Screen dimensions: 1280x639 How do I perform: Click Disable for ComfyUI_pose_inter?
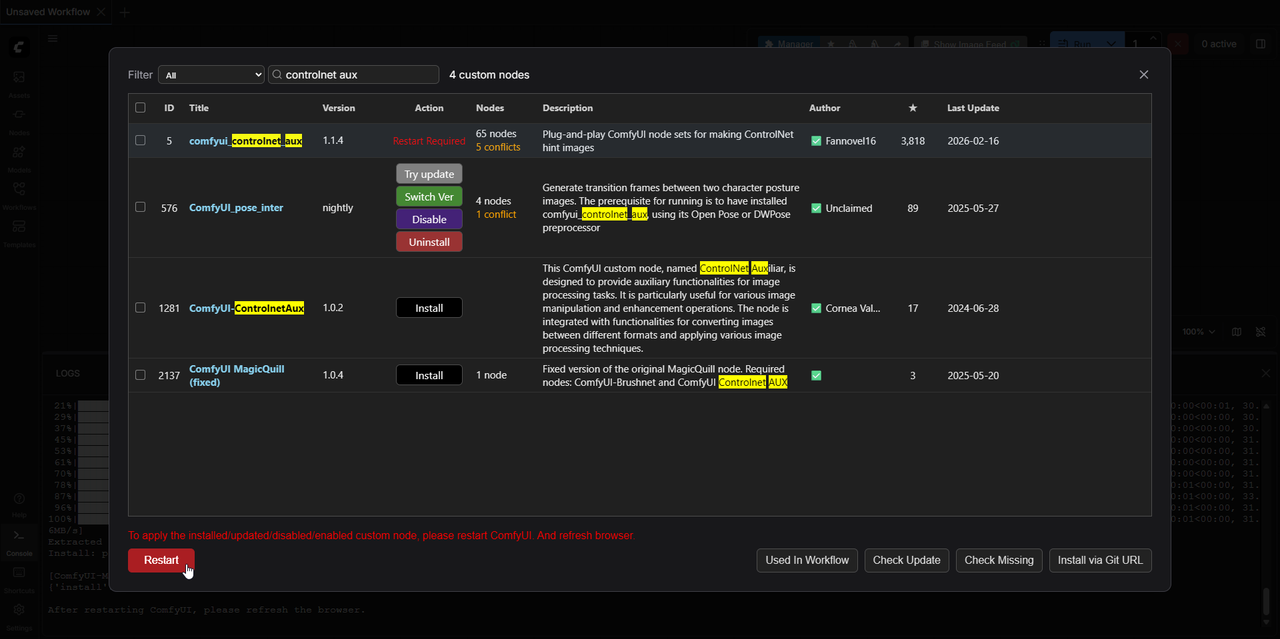(x=429, y=219)
